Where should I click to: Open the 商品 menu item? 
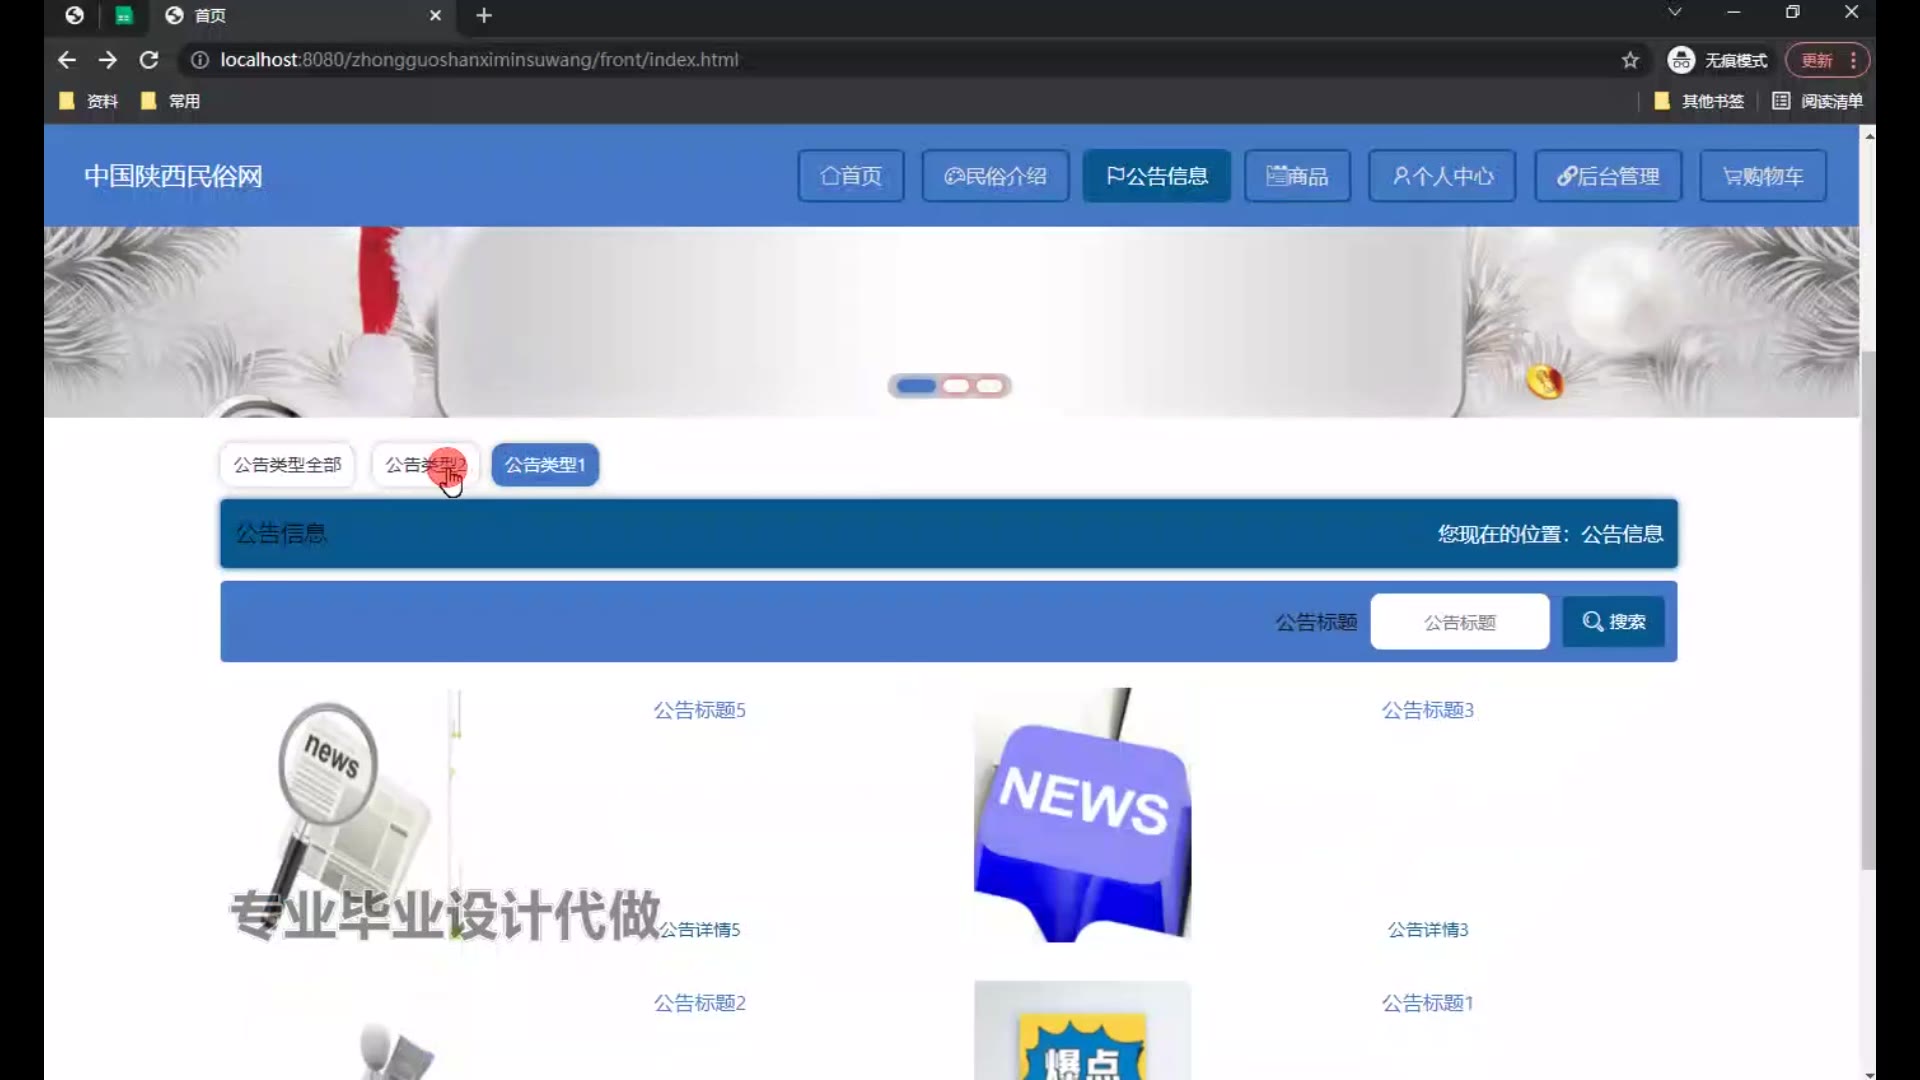pos(1297,176)
